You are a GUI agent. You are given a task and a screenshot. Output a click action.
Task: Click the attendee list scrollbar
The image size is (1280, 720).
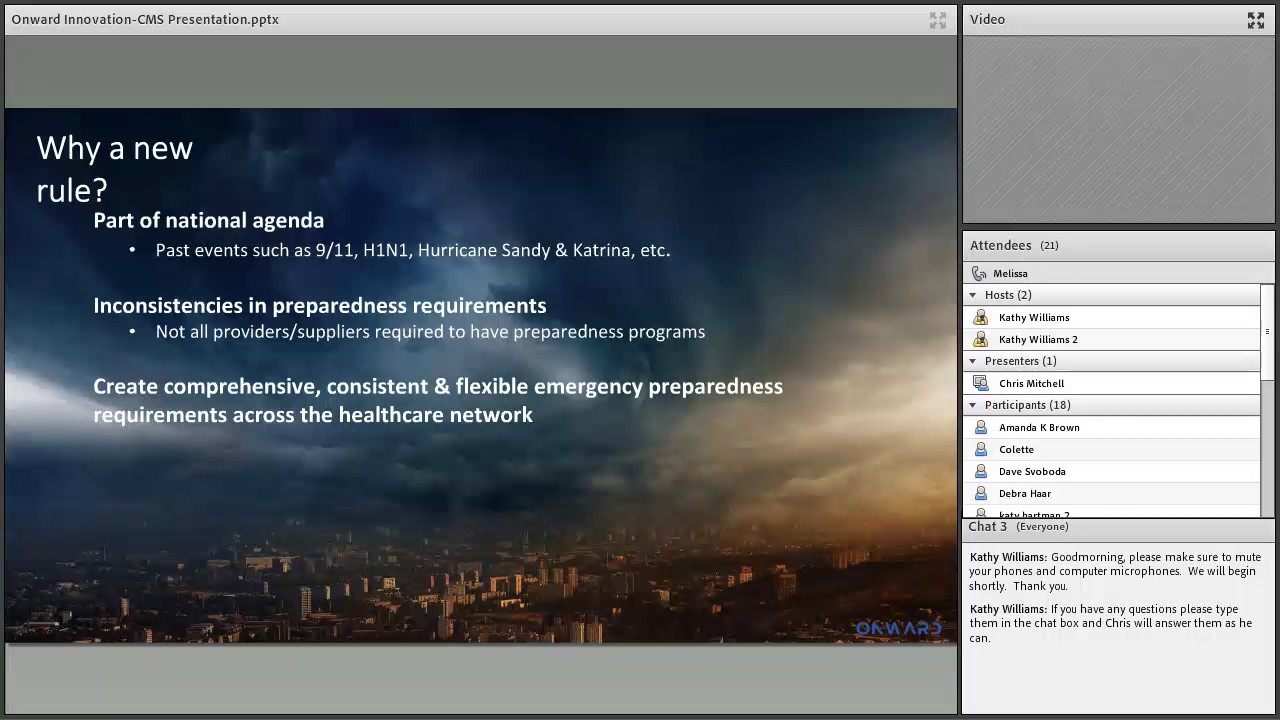click(x=1267, y=332)
